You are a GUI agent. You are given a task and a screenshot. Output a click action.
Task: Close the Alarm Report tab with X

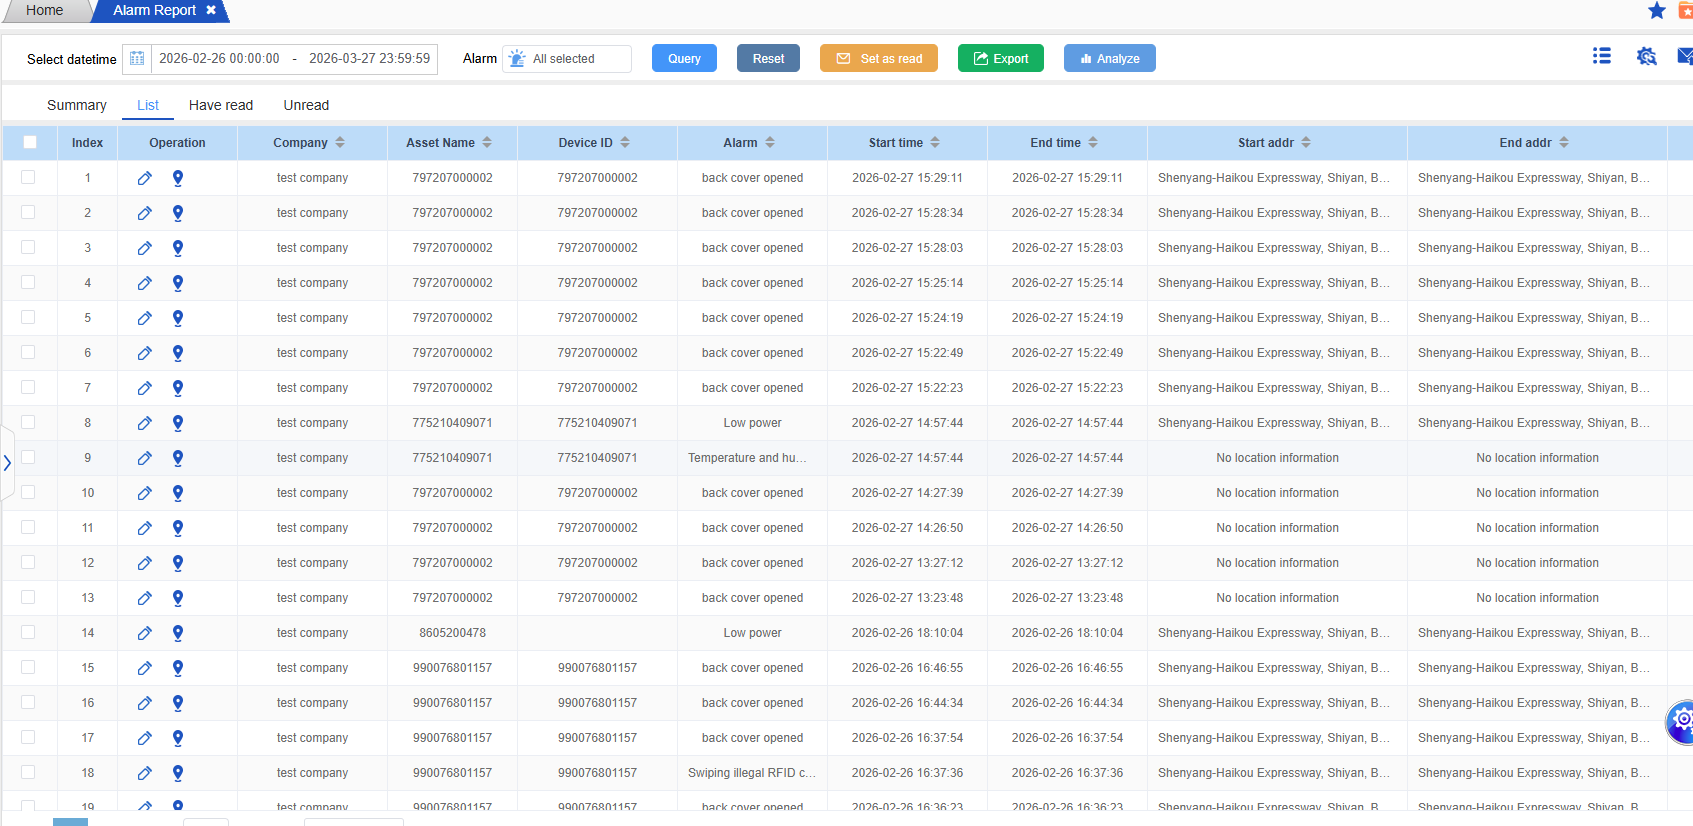211,10
